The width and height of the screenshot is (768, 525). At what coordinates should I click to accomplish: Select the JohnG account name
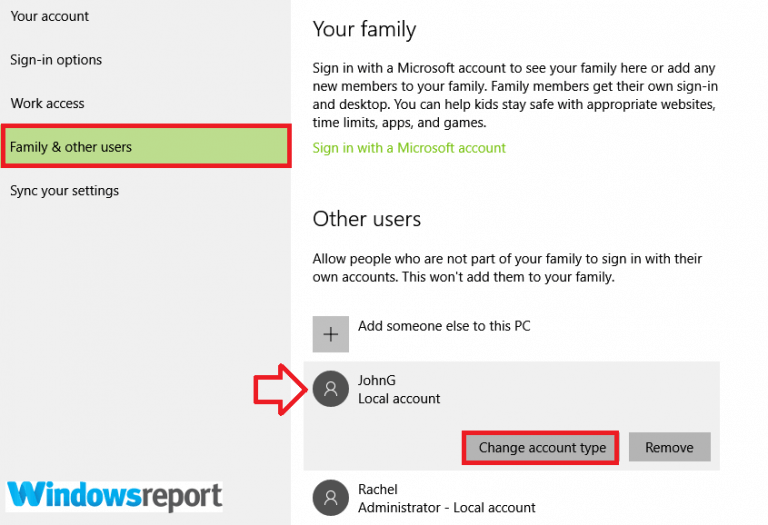377,381
